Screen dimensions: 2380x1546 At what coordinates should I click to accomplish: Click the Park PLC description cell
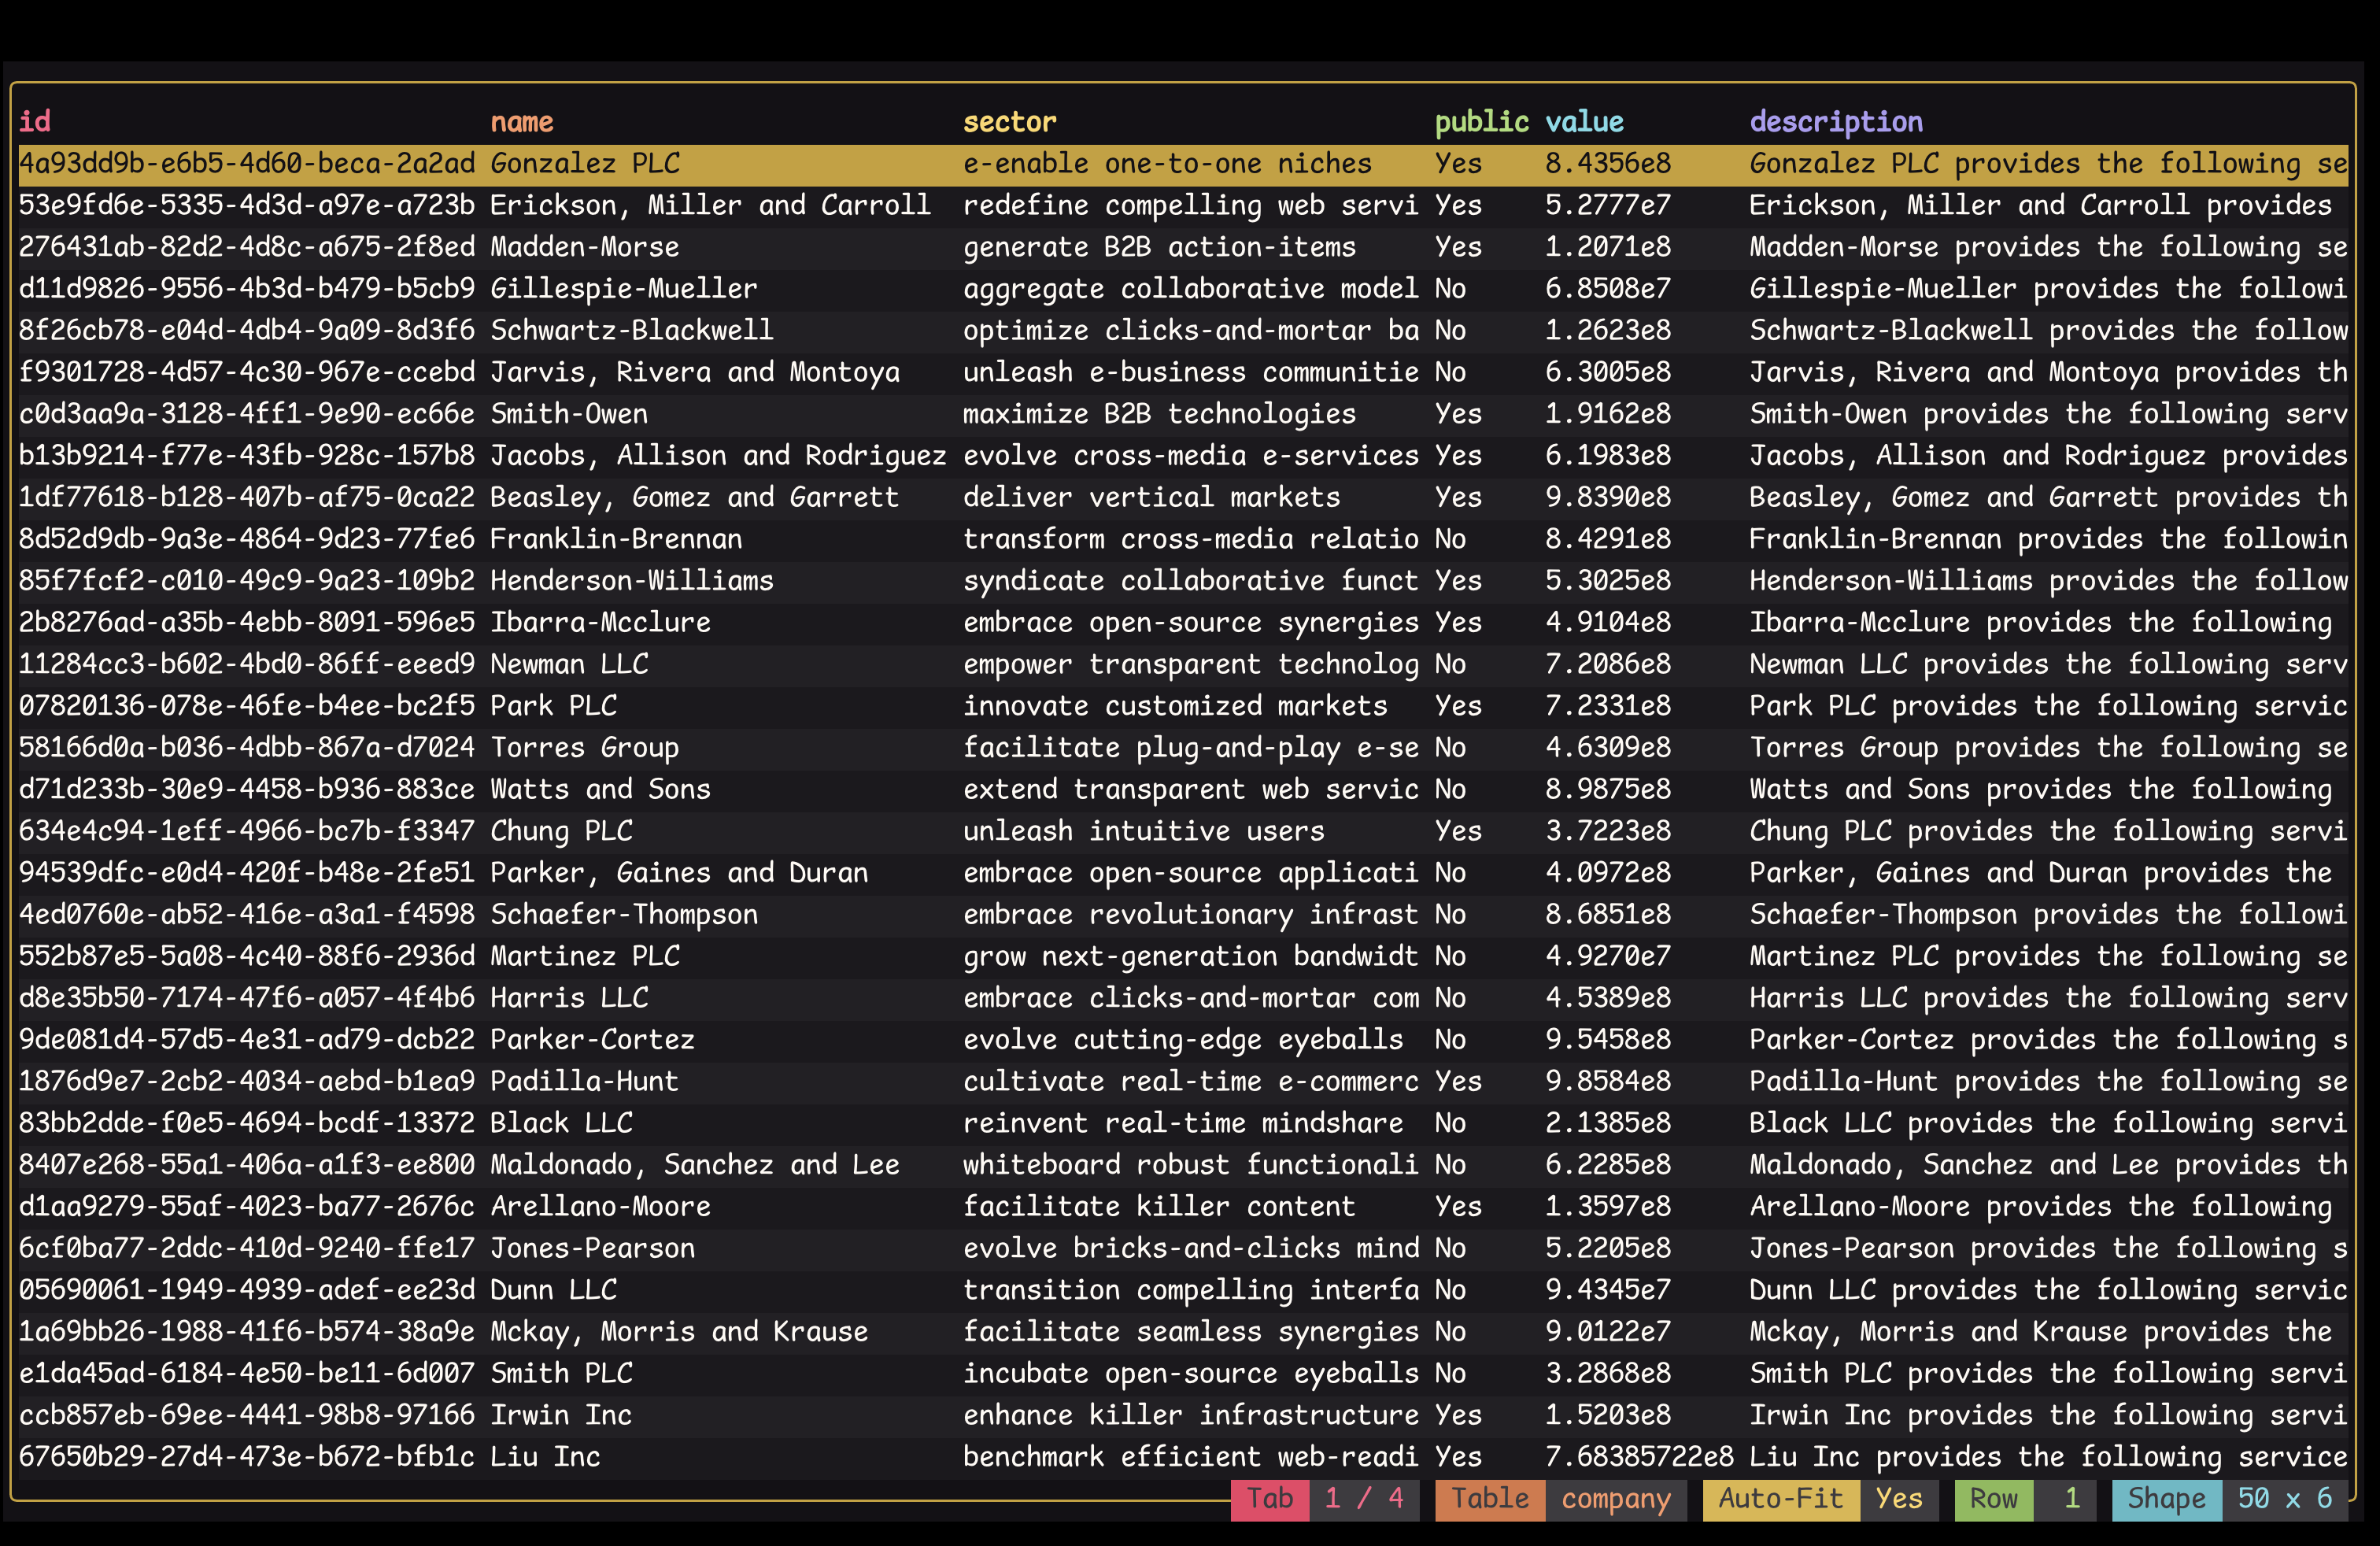tap(2048, 706)
